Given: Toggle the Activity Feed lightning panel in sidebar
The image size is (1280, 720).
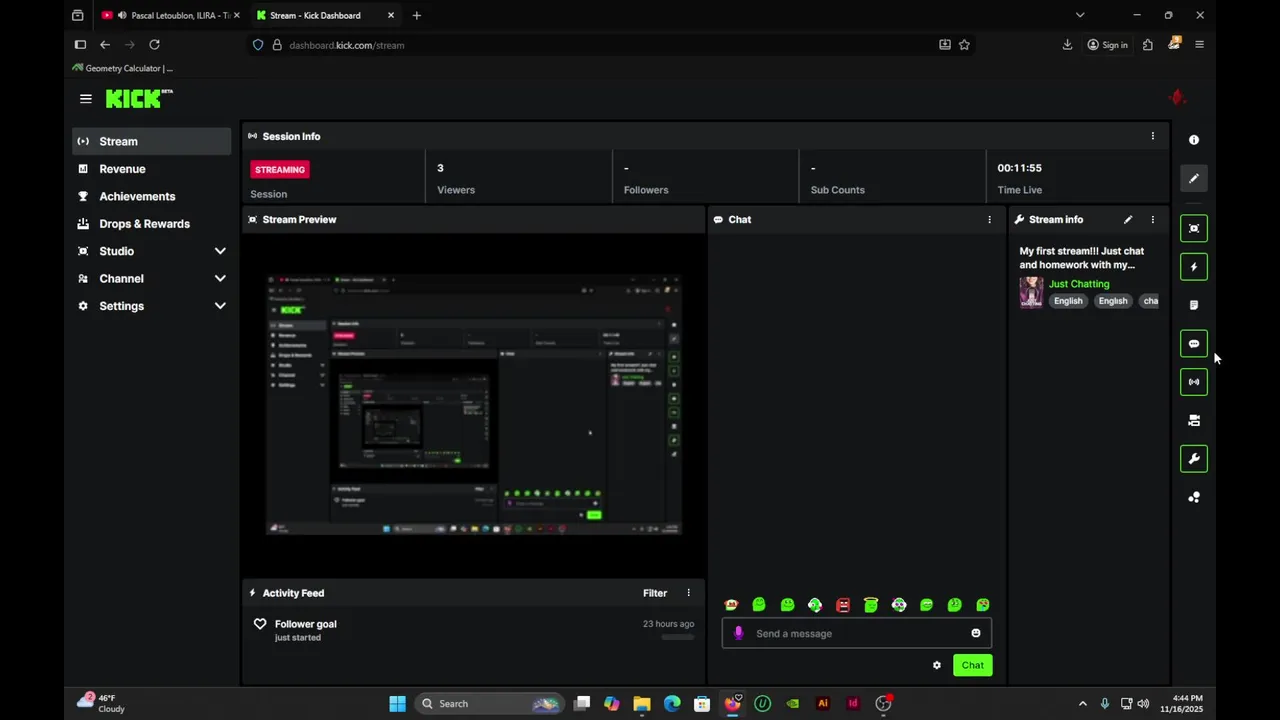Looking at the screenshot, I should (x=1193, y=267).
